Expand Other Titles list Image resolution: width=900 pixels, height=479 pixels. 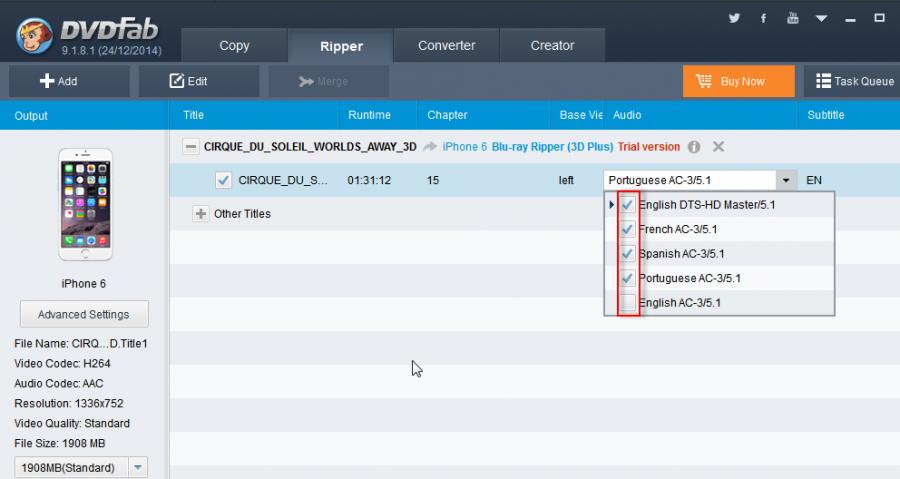pyautogui.click(x=200, y=213)
